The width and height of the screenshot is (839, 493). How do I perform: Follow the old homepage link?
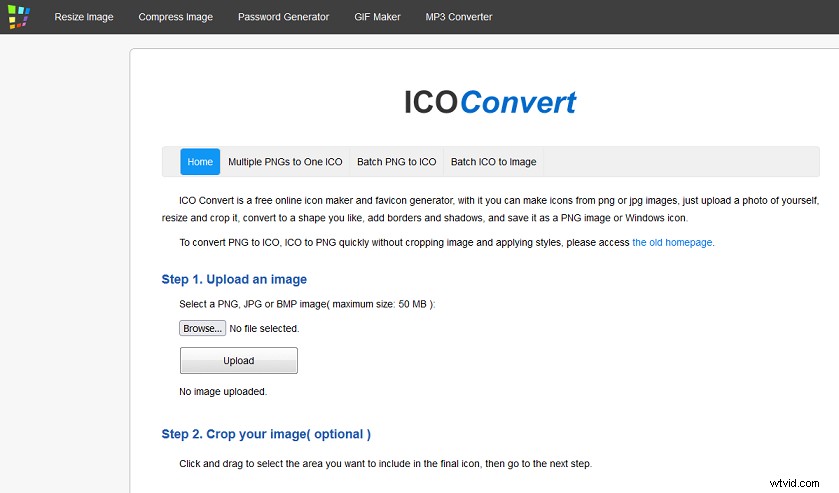click(672, 242)
